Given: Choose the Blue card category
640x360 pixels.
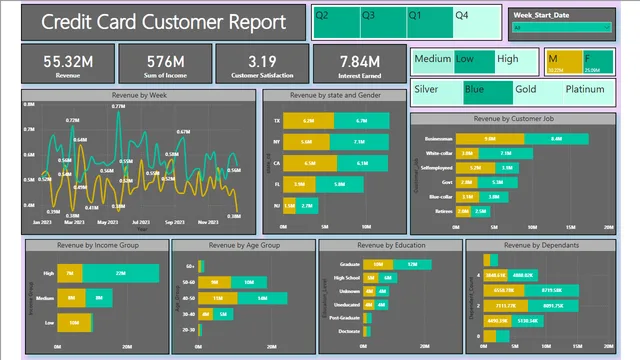Looking at the screenshot, I should (x=488, y=92).
